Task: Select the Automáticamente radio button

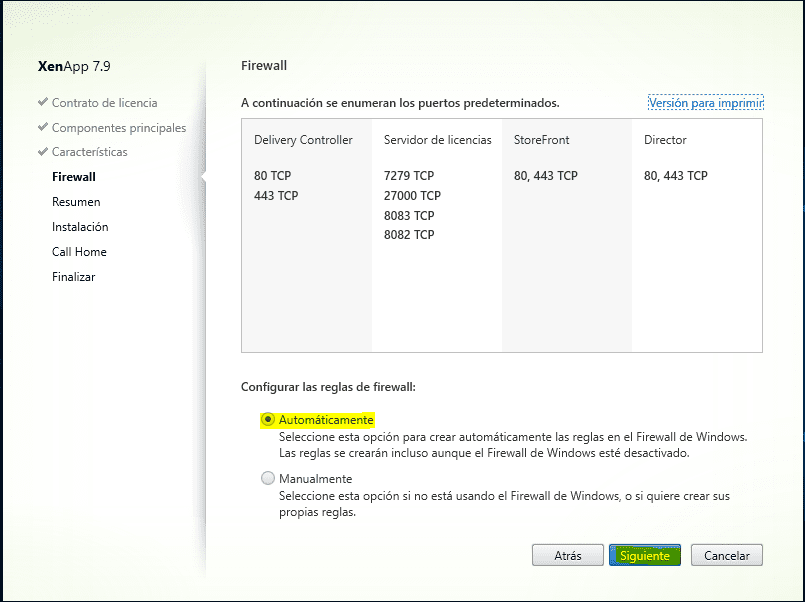Action: pos(268,420)
